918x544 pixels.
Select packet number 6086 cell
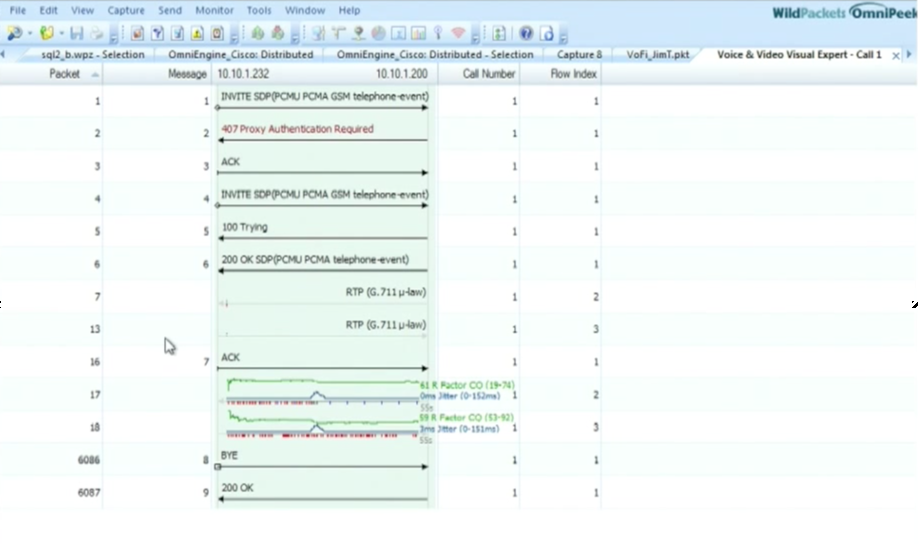pyautogui.click(x=88, y=460)
